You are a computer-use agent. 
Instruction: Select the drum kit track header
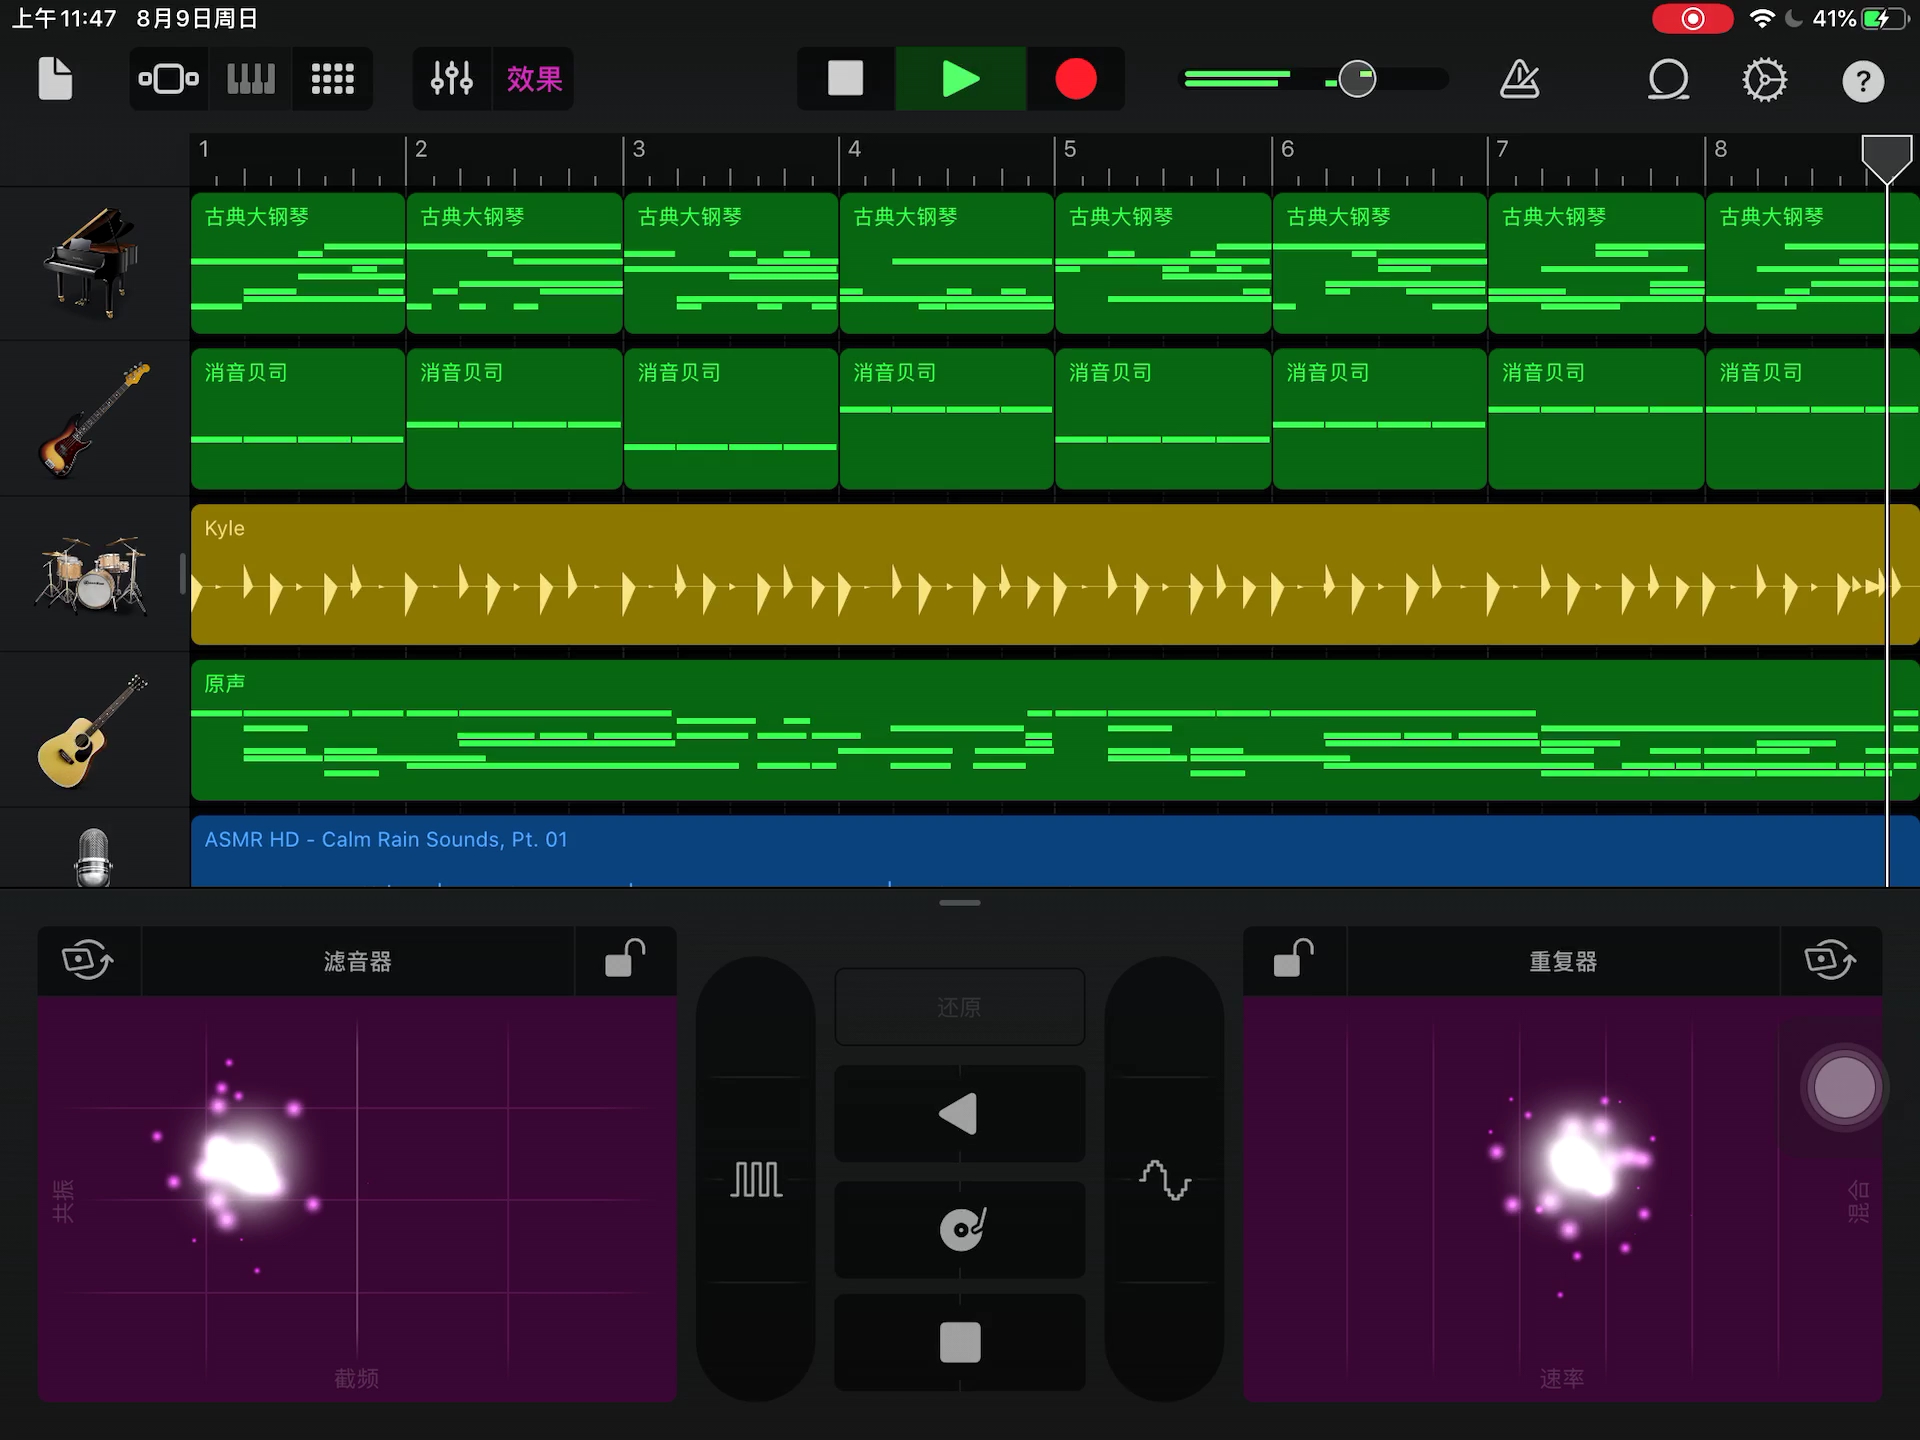tap(94, 575)
